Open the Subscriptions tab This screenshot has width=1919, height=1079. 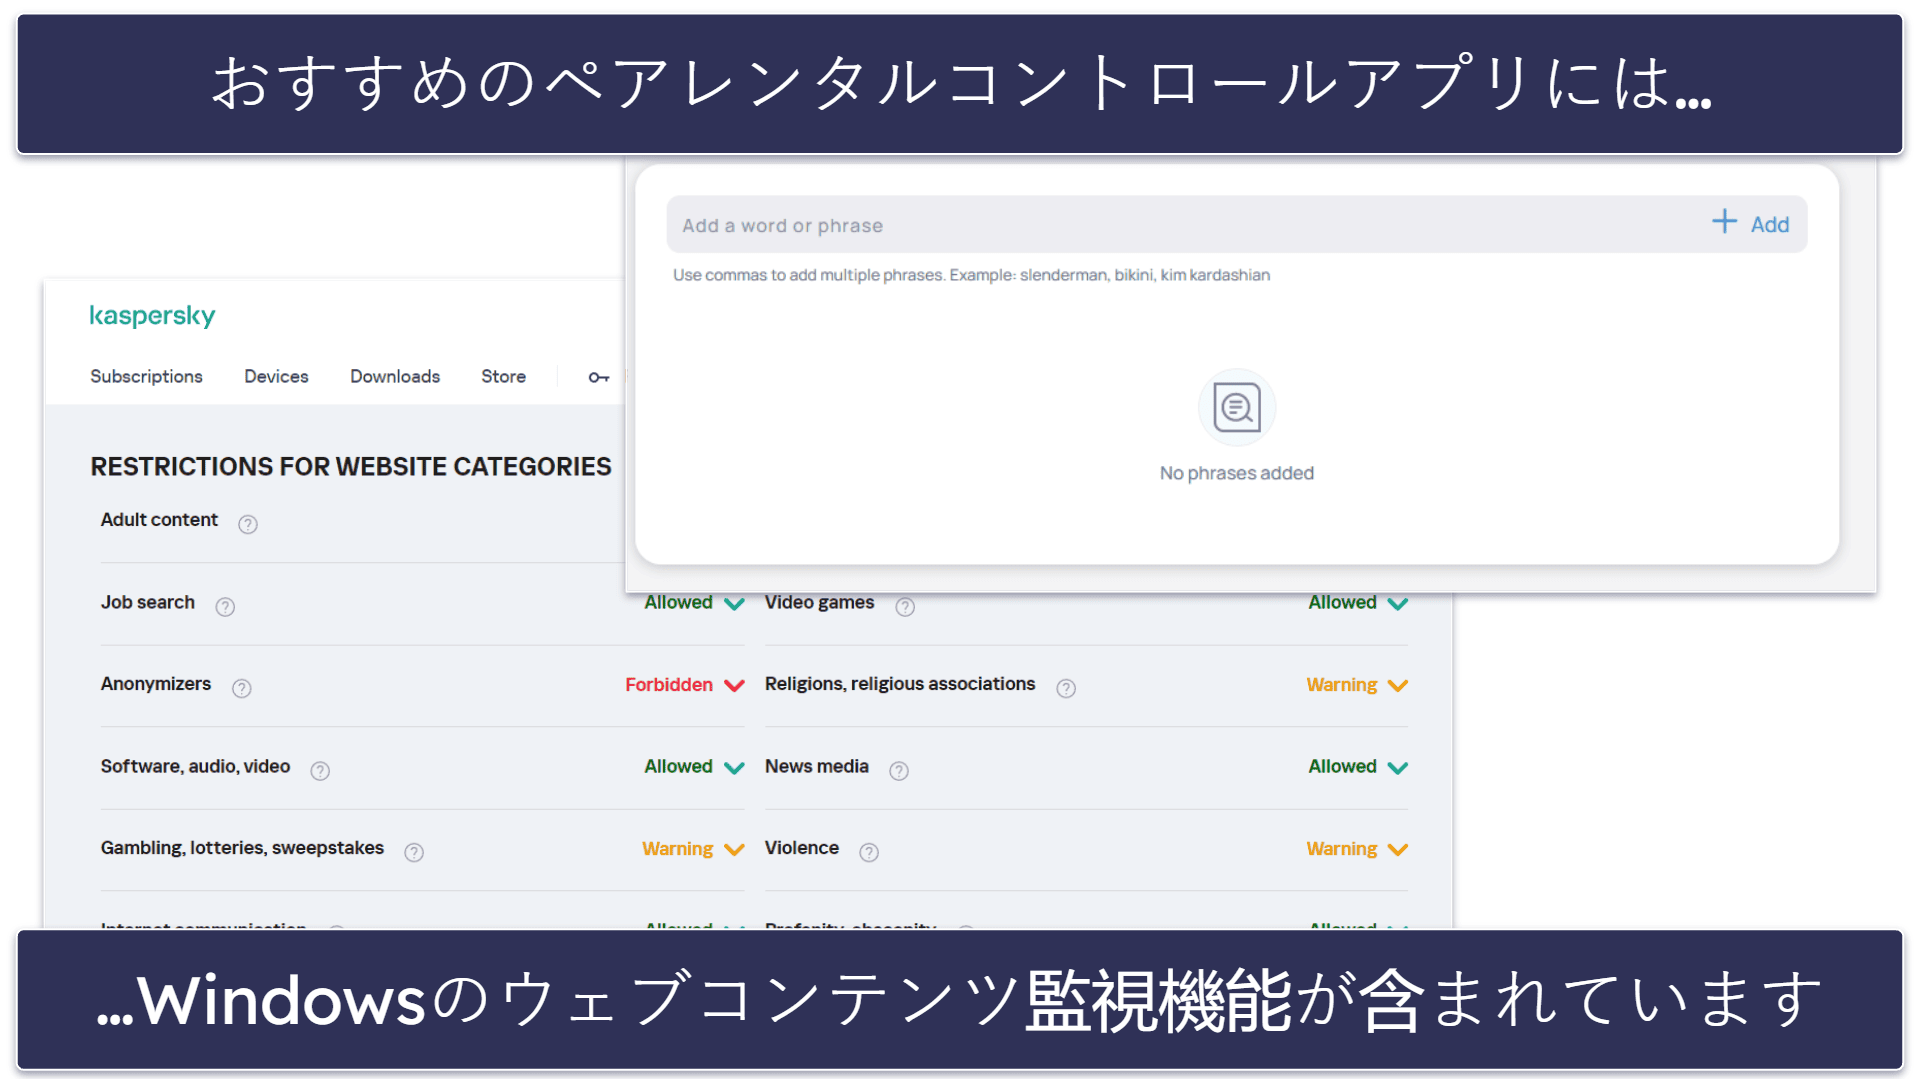[x=146, y=377]
